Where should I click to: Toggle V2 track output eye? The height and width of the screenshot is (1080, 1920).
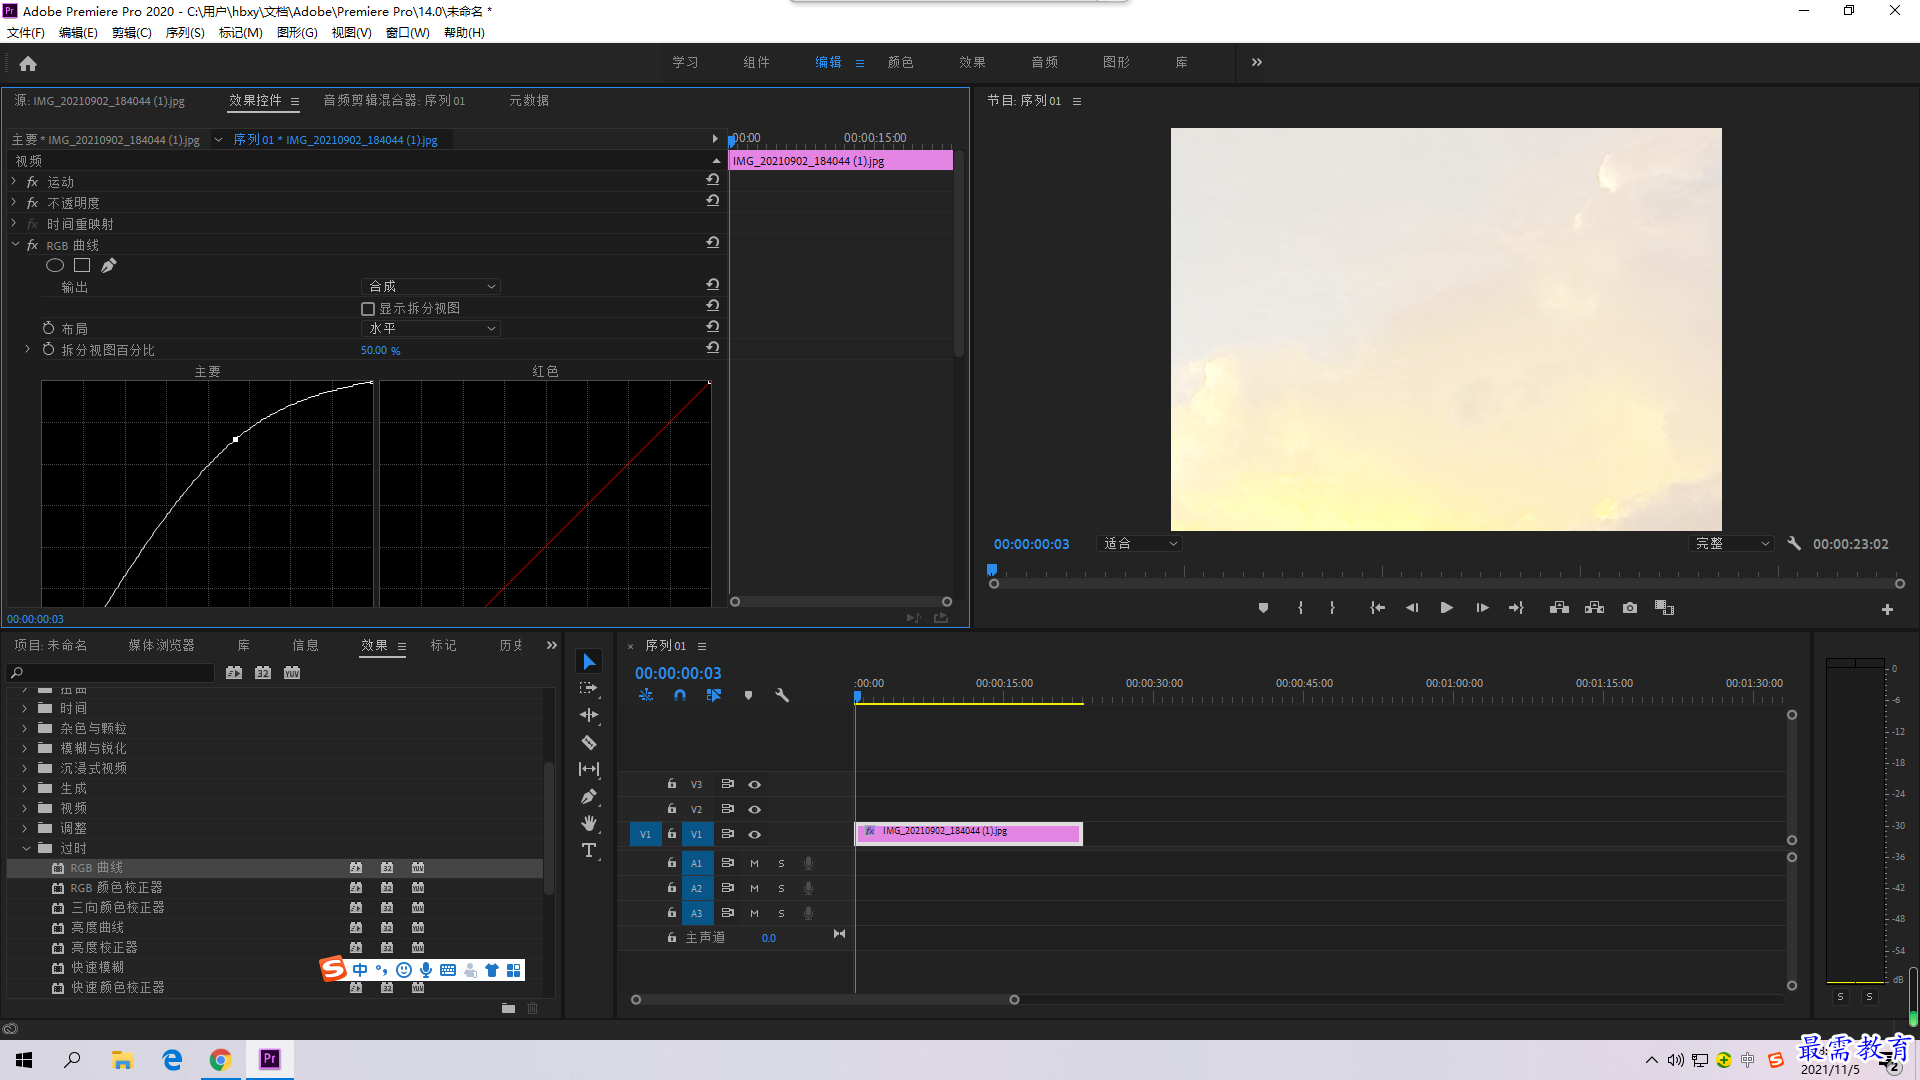(755, 809)
